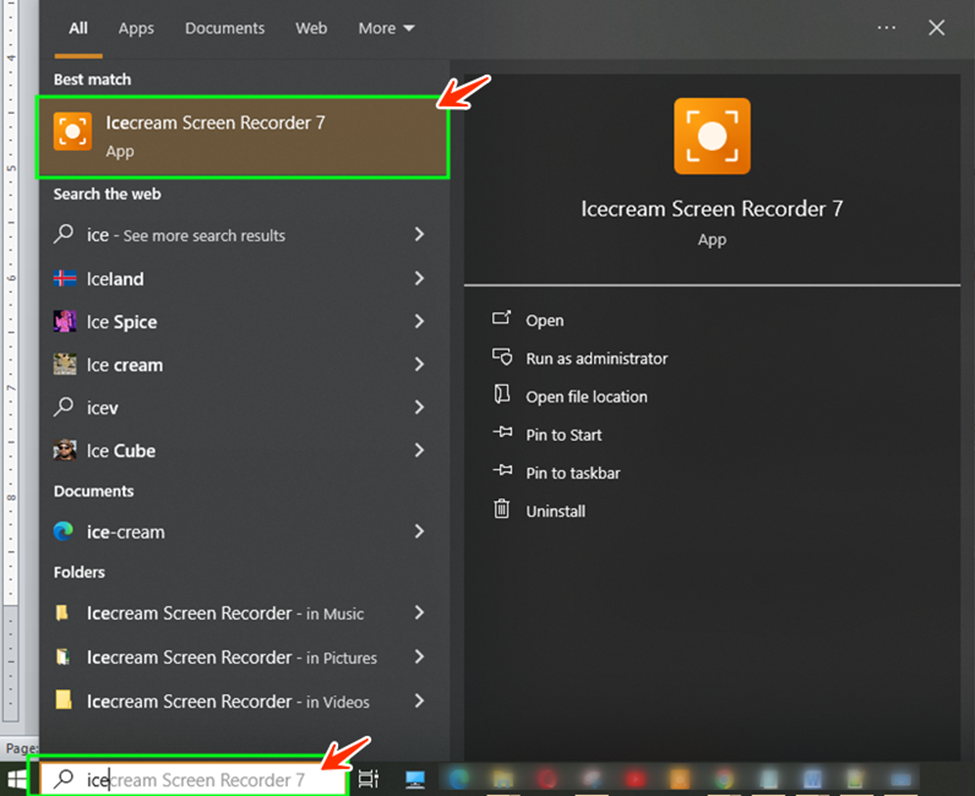Open 'Icecream Screen Recorder - in Music' folder

click(x=225, y=614)
